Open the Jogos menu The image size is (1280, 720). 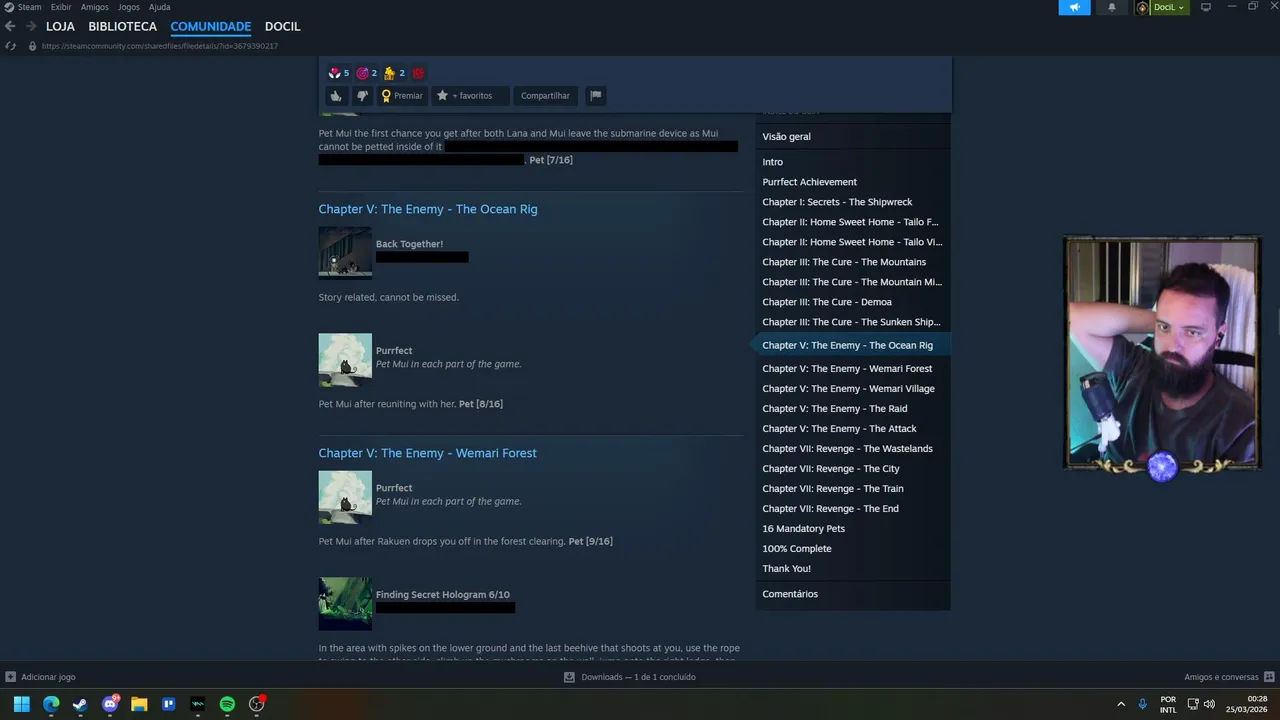coord(129,7)
